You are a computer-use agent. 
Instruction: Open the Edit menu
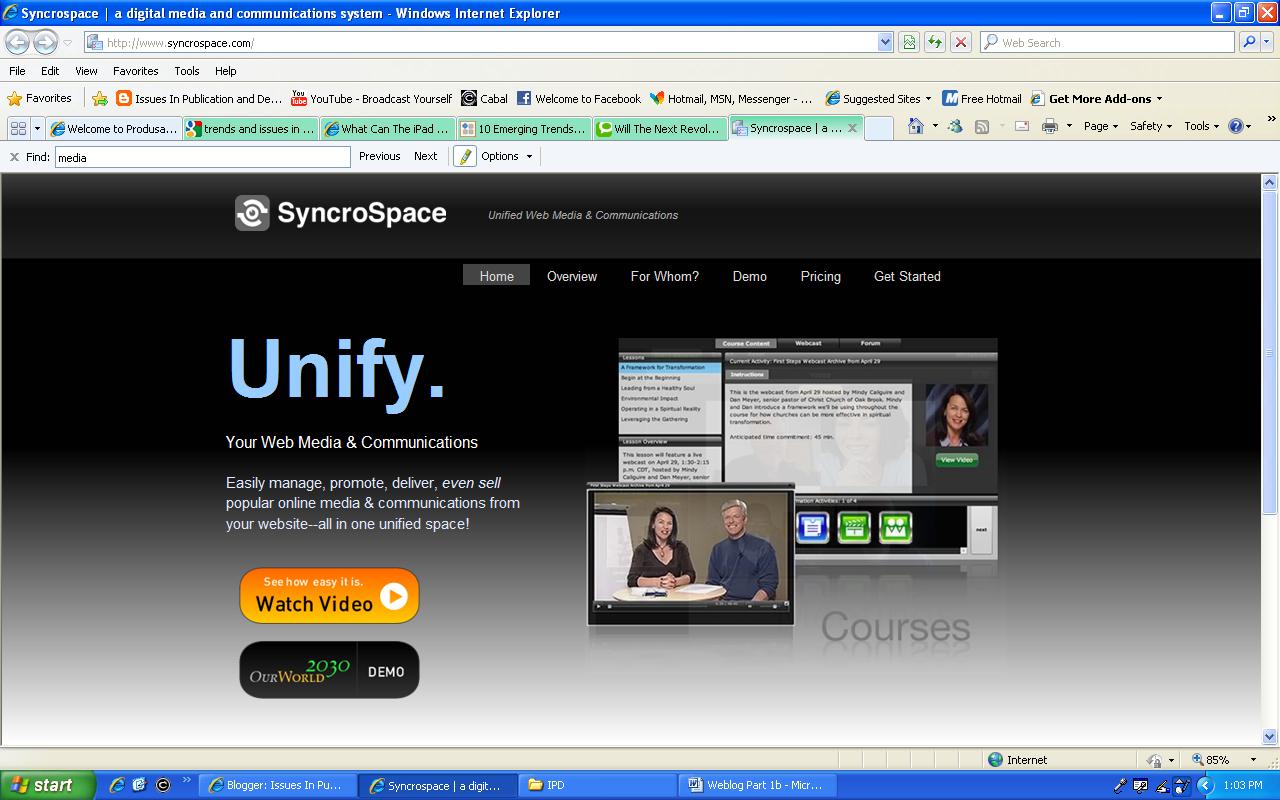pos(50,71)
